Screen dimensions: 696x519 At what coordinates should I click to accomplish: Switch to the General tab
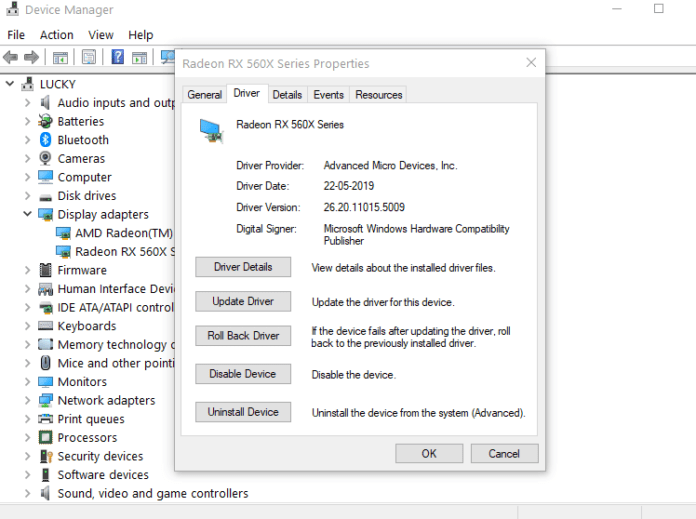pyautogui.click(x=205, y=95)
